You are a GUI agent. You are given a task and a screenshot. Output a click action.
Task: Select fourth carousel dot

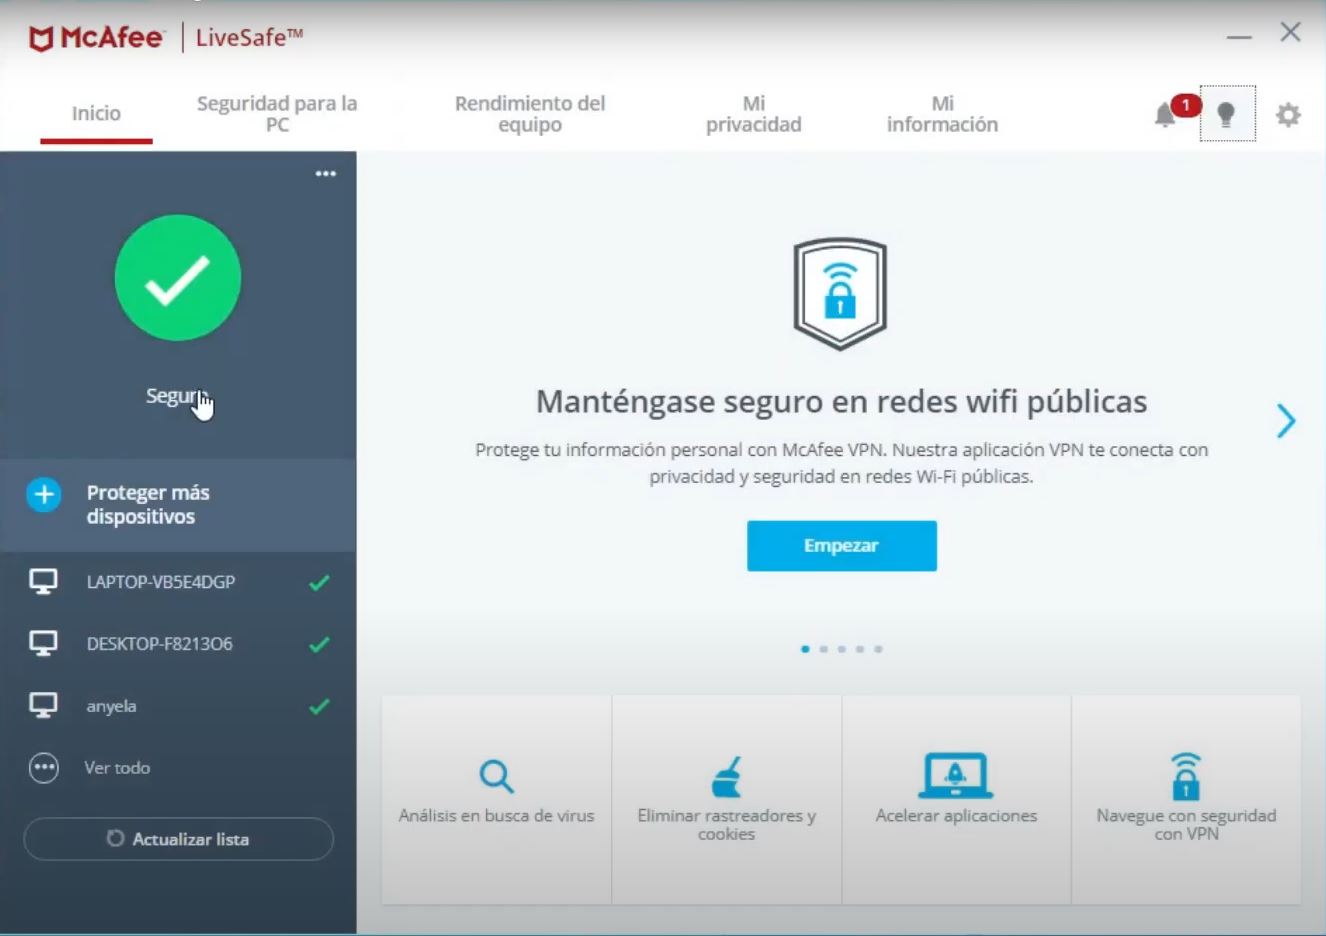[860, 649]
